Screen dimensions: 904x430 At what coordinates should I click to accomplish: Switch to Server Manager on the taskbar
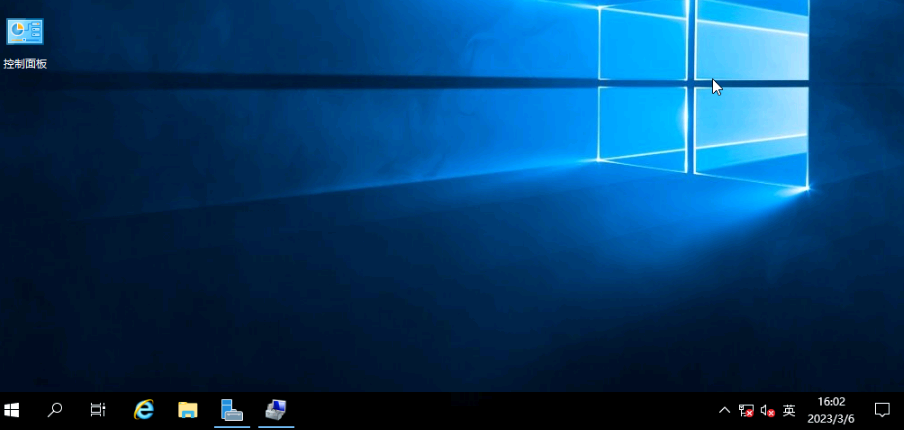232,410
